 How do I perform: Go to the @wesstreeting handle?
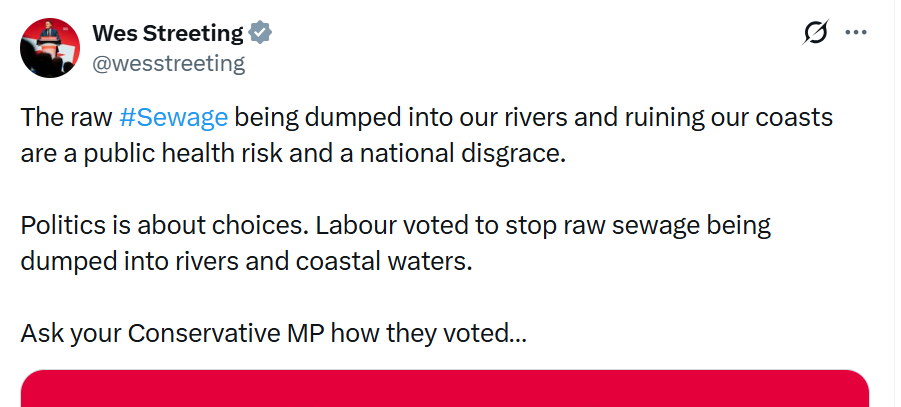(168, 63)
